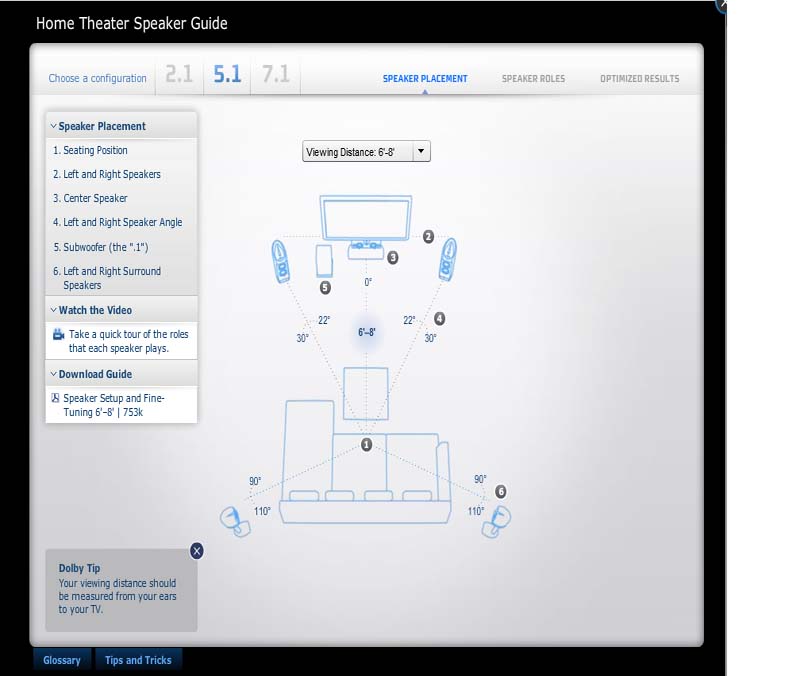The width and height of the screenshot is (800, 676).
Task: Select the 5.1 speaker configuration
Action: (x=227, y=74)
